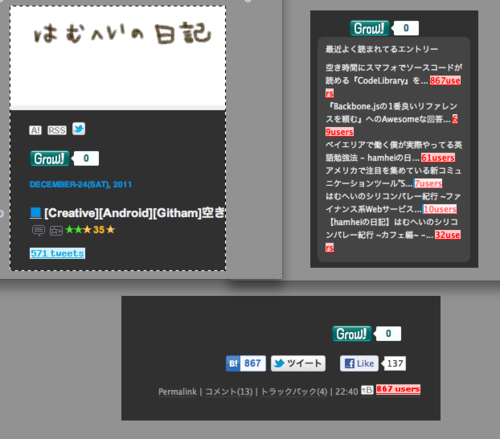
Task: Click the Facebook Like button
Action: [x=359, y=363]
